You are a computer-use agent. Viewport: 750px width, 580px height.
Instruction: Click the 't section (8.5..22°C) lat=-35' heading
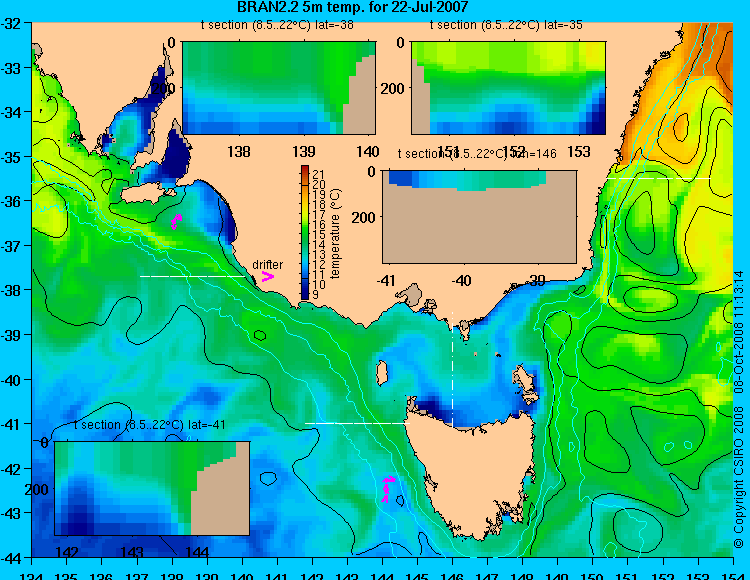(506, 25)
